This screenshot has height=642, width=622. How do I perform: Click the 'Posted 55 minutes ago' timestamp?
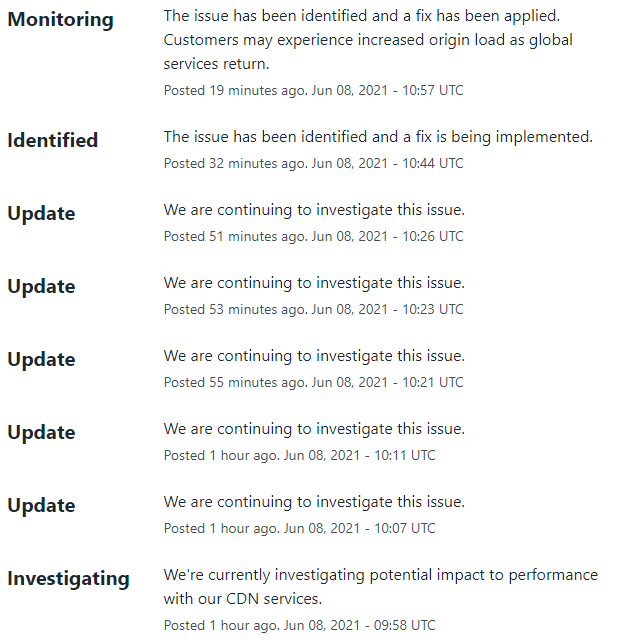pyautogui.click(x=313, y=382)
